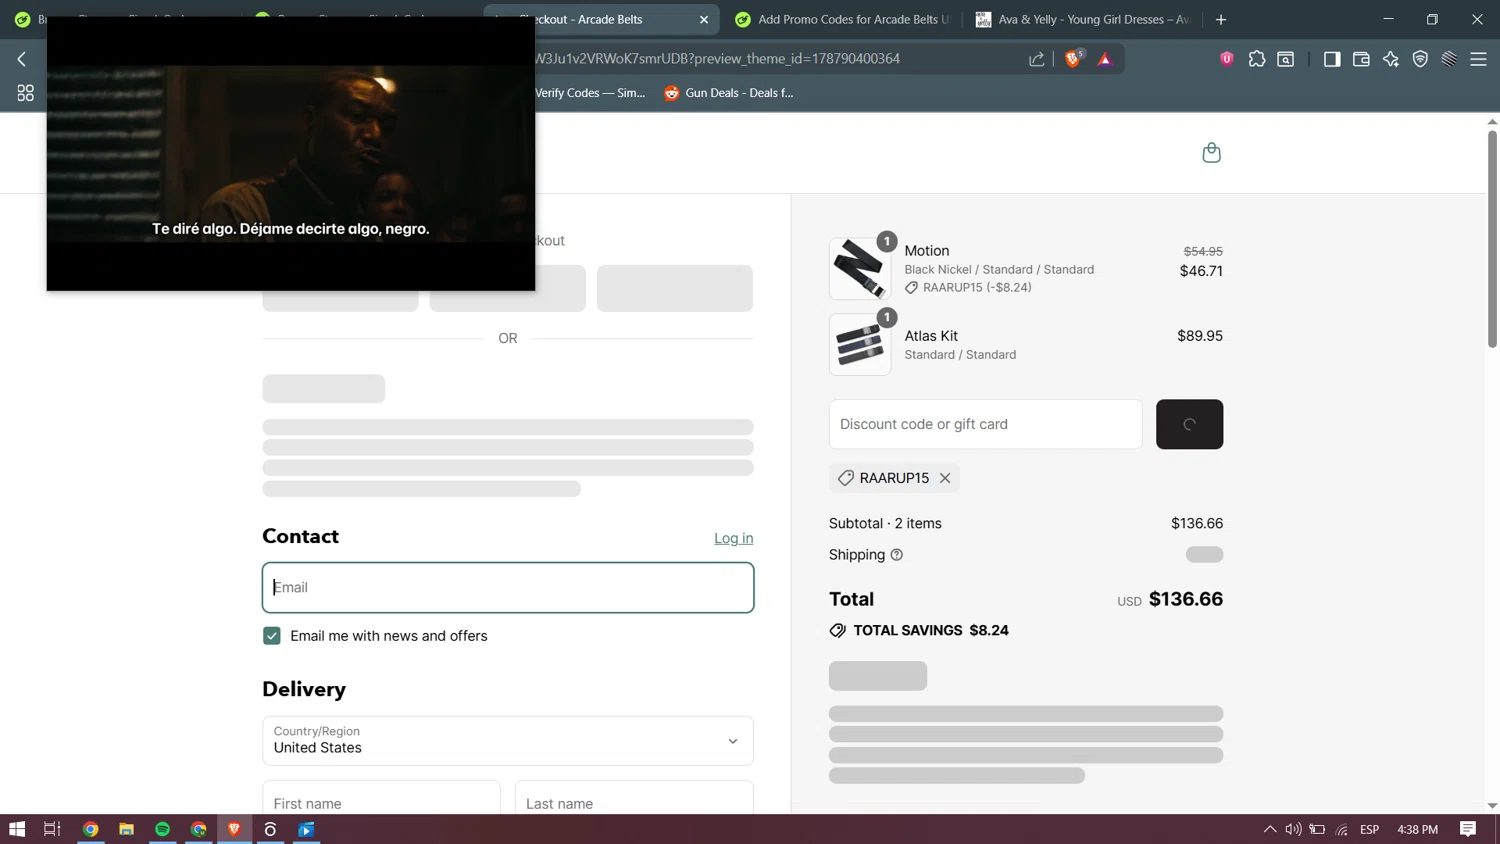Open the browser hamburger menu
This screenshot has width=1500, height=844.
click(1478, 59)
